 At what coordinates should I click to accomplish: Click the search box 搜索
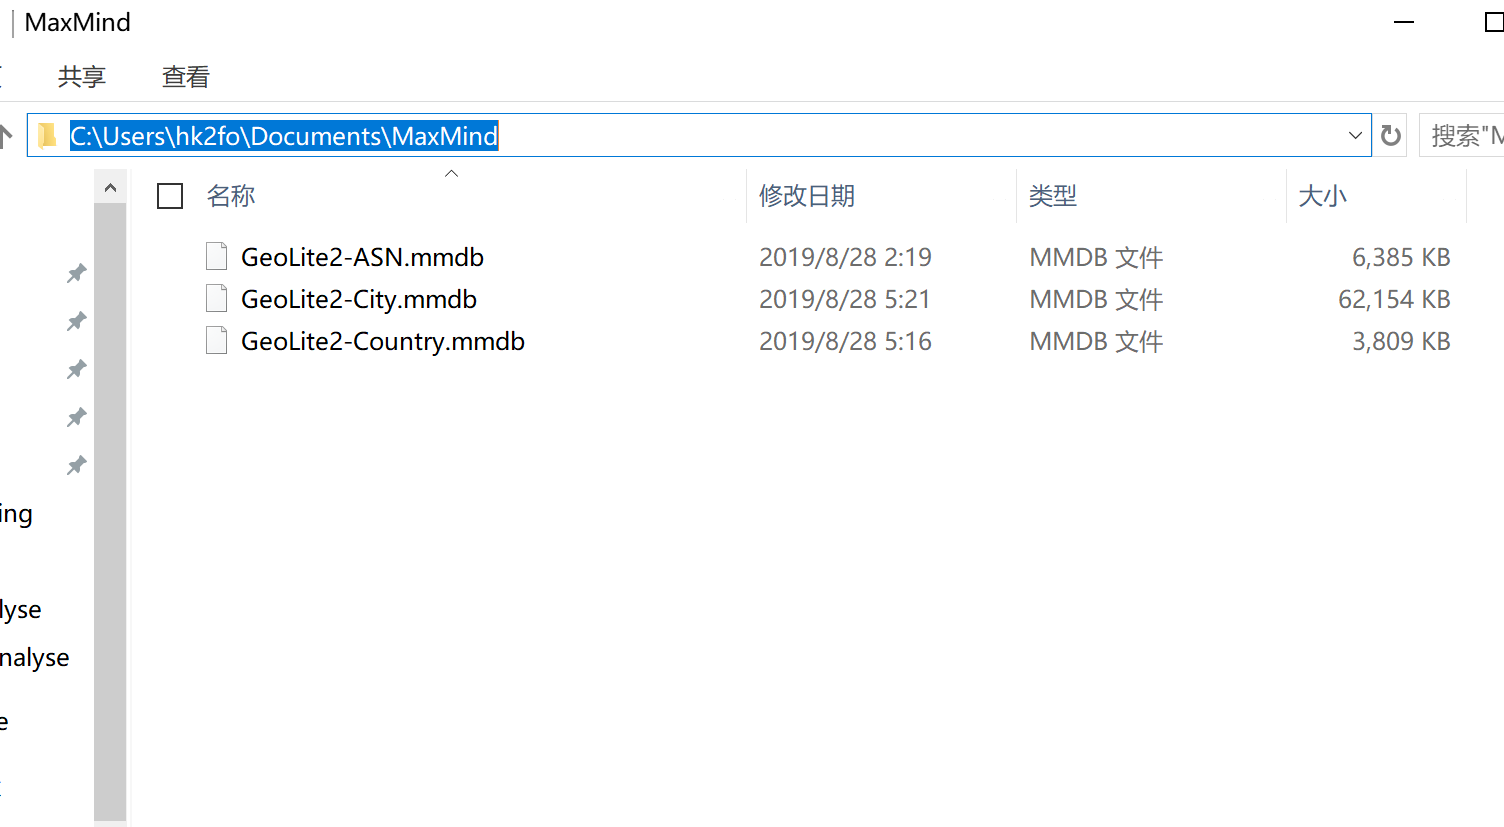(x=1462, y=135)
